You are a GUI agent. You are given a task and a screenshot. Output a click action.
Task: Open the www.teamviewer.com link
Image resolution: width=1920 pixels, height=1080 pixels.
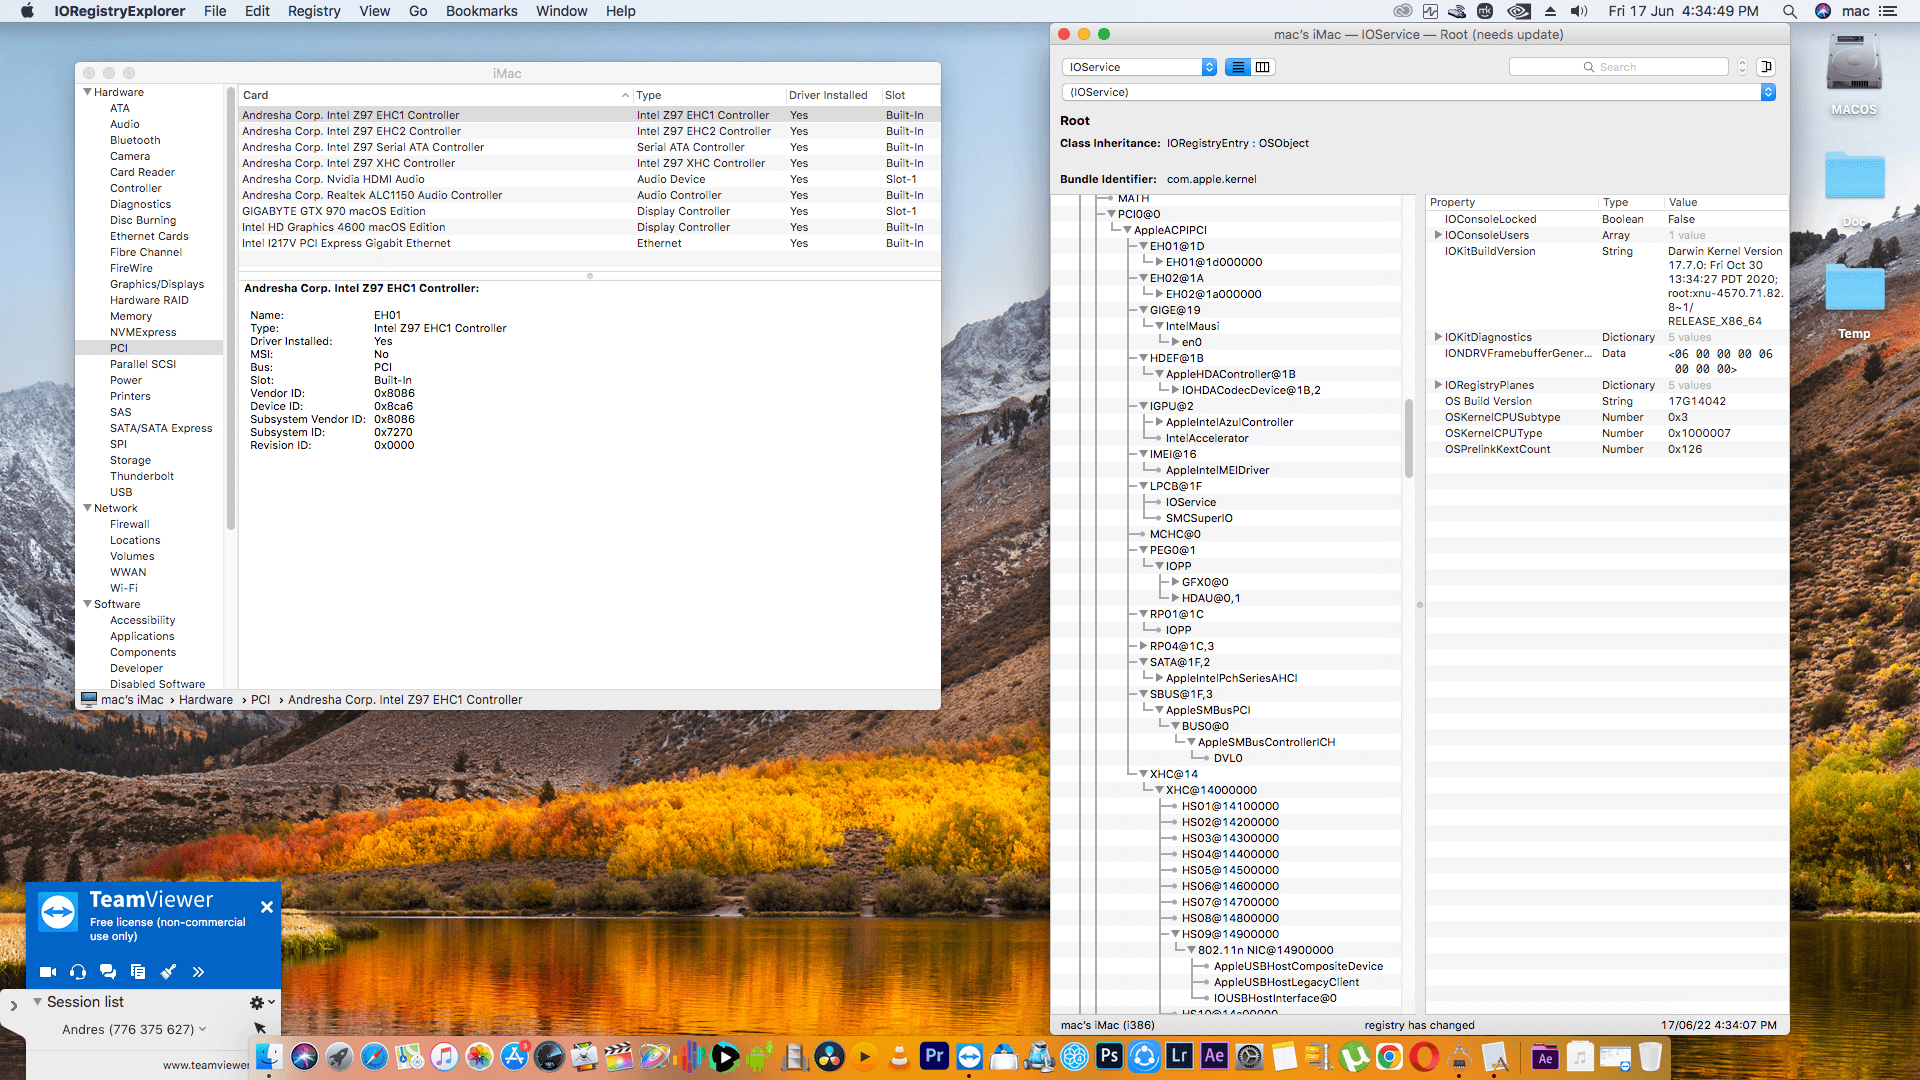tap(207, 1065)
